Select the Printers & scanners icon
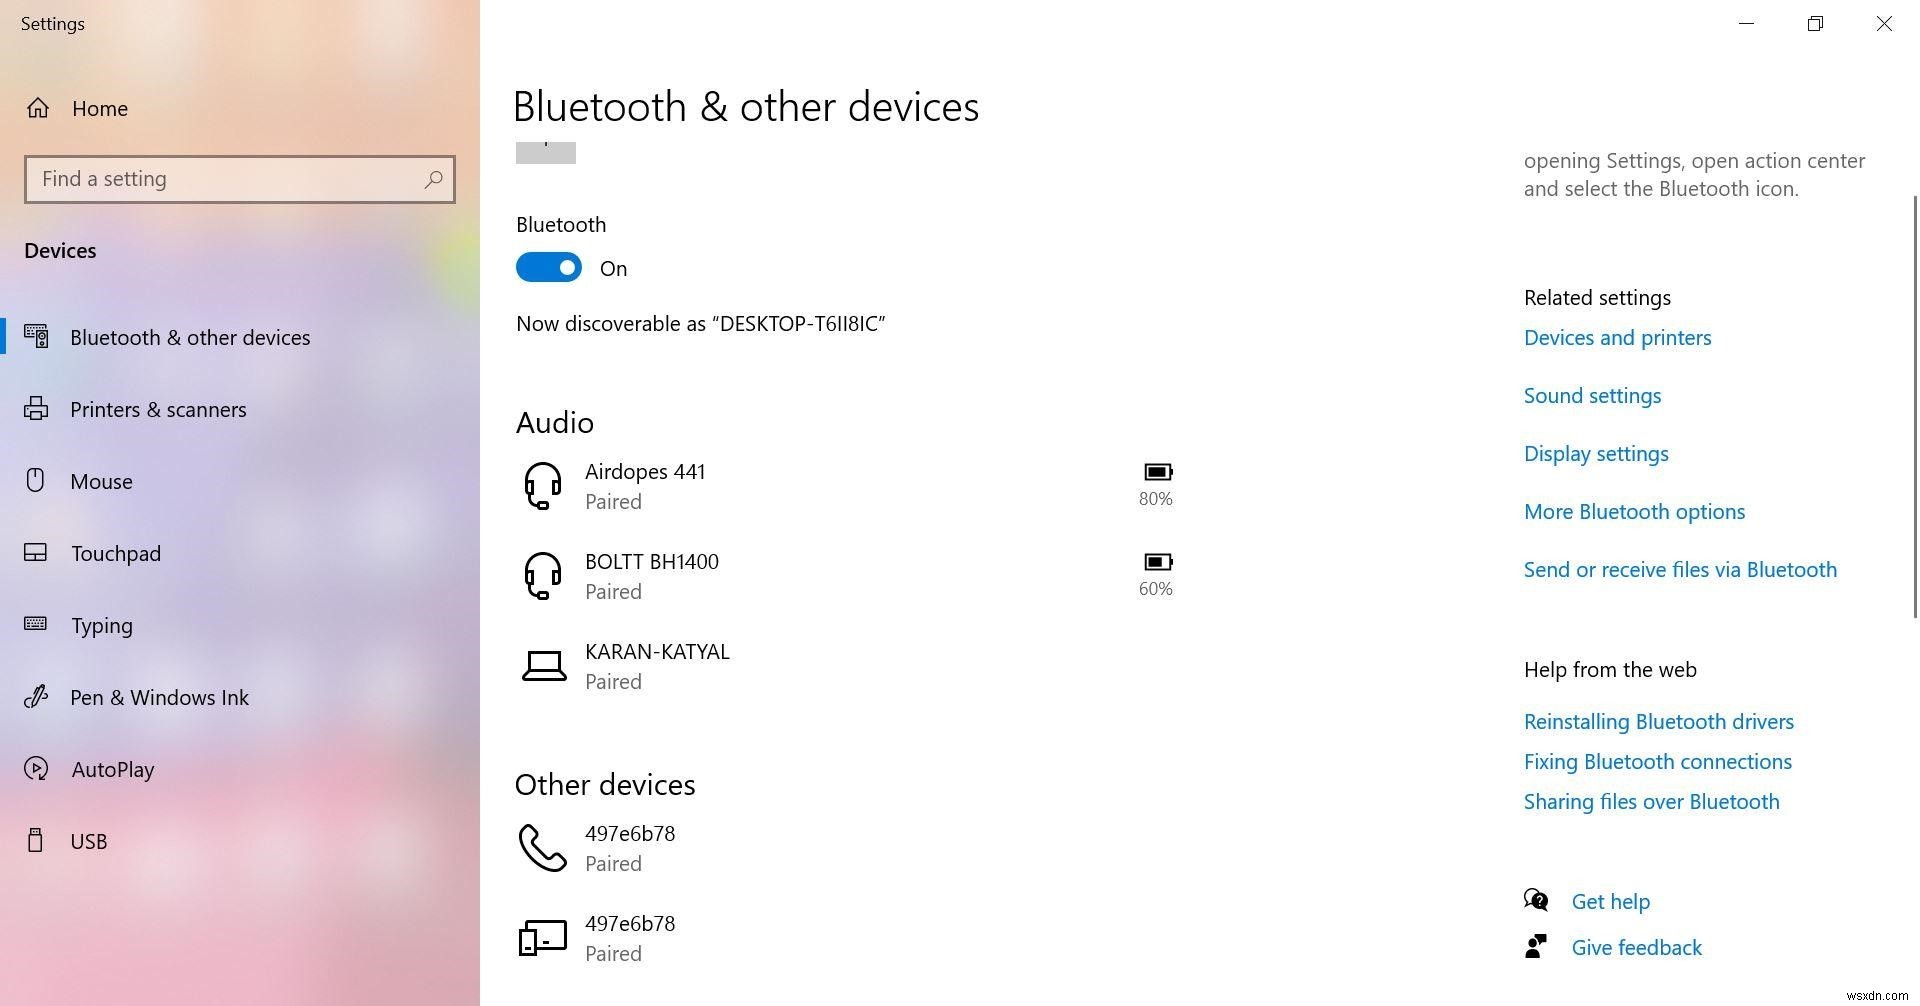The width and height of the screenshot is (1920, 1006). [36, 409]
